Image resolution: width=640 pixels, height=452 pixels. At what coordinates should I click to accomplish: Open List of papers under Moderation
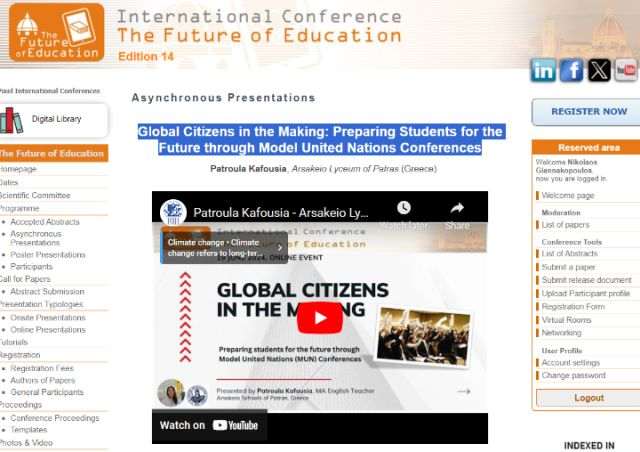pyautogui.click(x=565, y=225)
